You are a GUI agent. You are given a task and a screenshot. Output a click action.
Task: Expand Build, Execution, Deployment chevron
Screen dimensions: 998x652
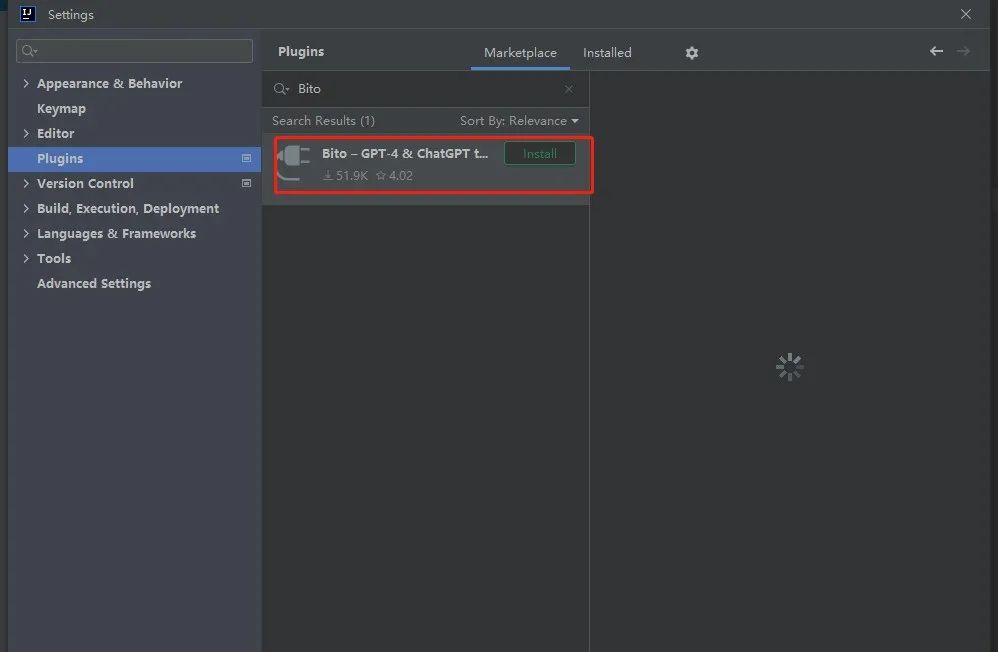tap(26, 208)
